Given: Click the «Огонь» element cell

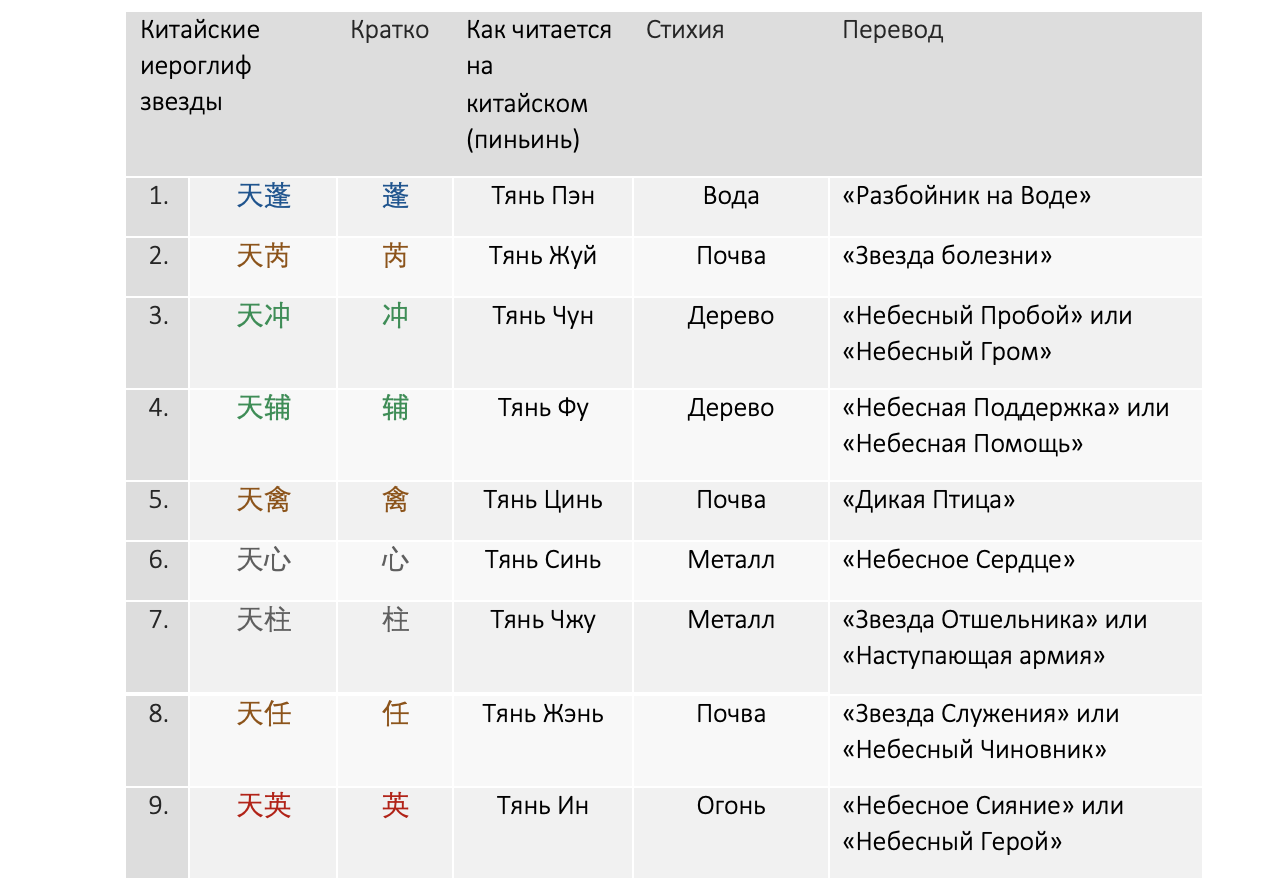Looking at the screenshot, I should 731,806.
